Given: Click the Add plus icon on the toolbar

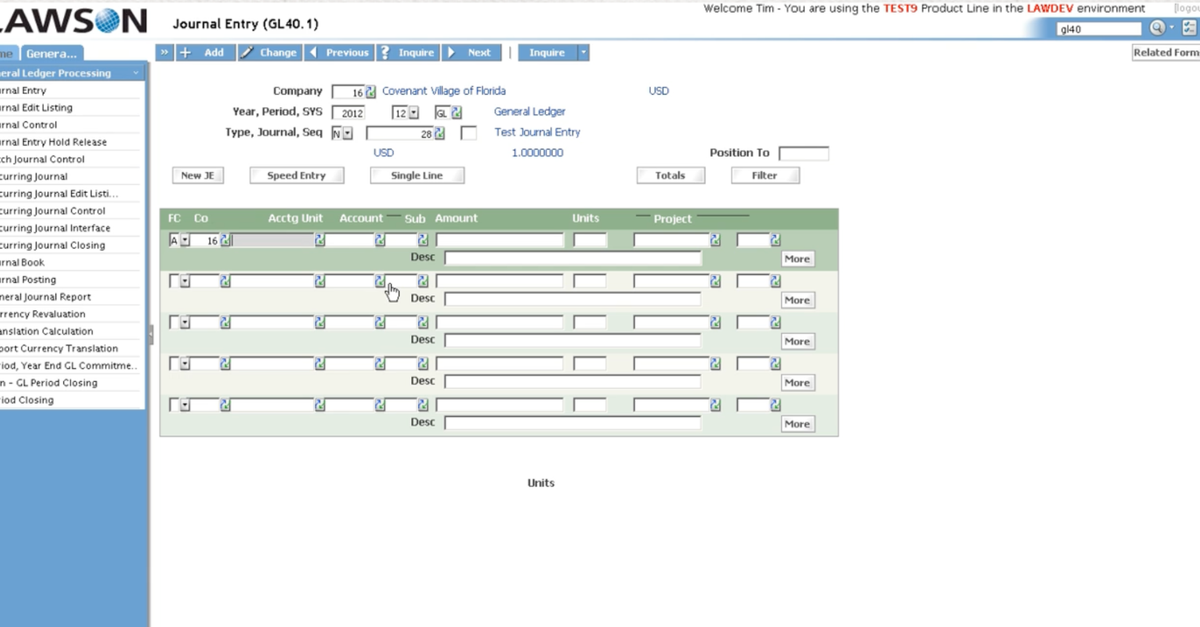Looking at the screenshot, I should 188,52.
